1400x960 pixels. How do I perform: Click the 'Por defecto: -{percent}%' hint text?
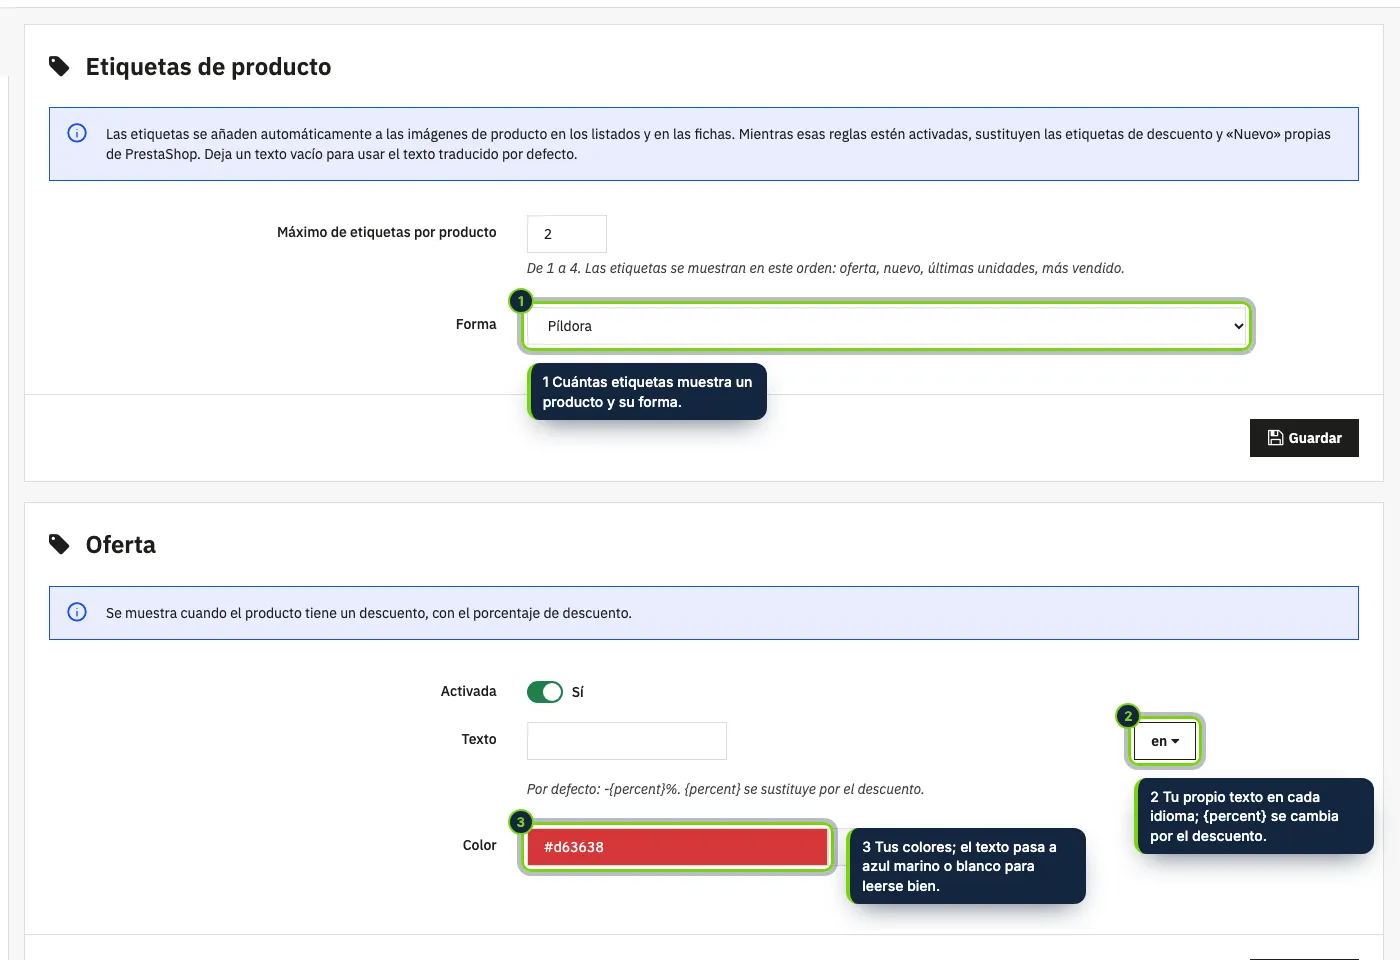click(x=725, y=789)
